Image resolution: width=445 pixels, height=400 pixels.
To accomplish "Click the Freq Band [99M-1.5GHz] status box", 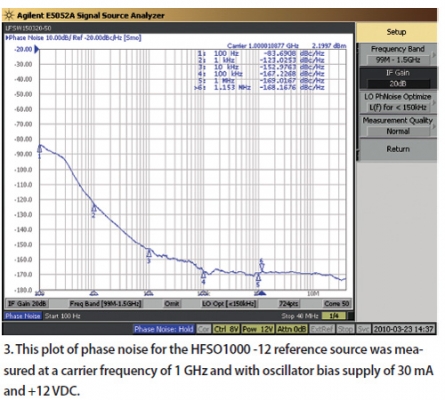I will (x=105, y=304).
